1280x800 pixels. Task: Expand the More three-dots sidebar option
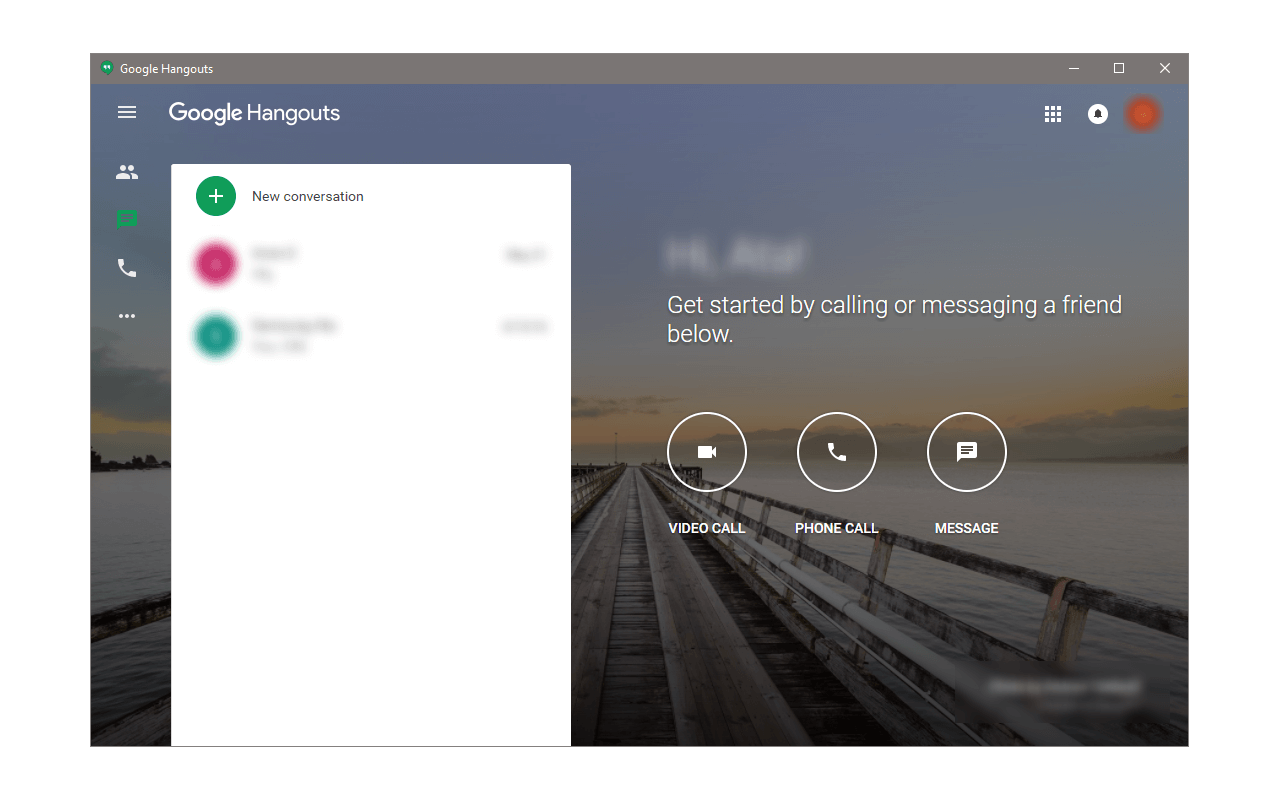pyautogui.click(x=127, y=316)
